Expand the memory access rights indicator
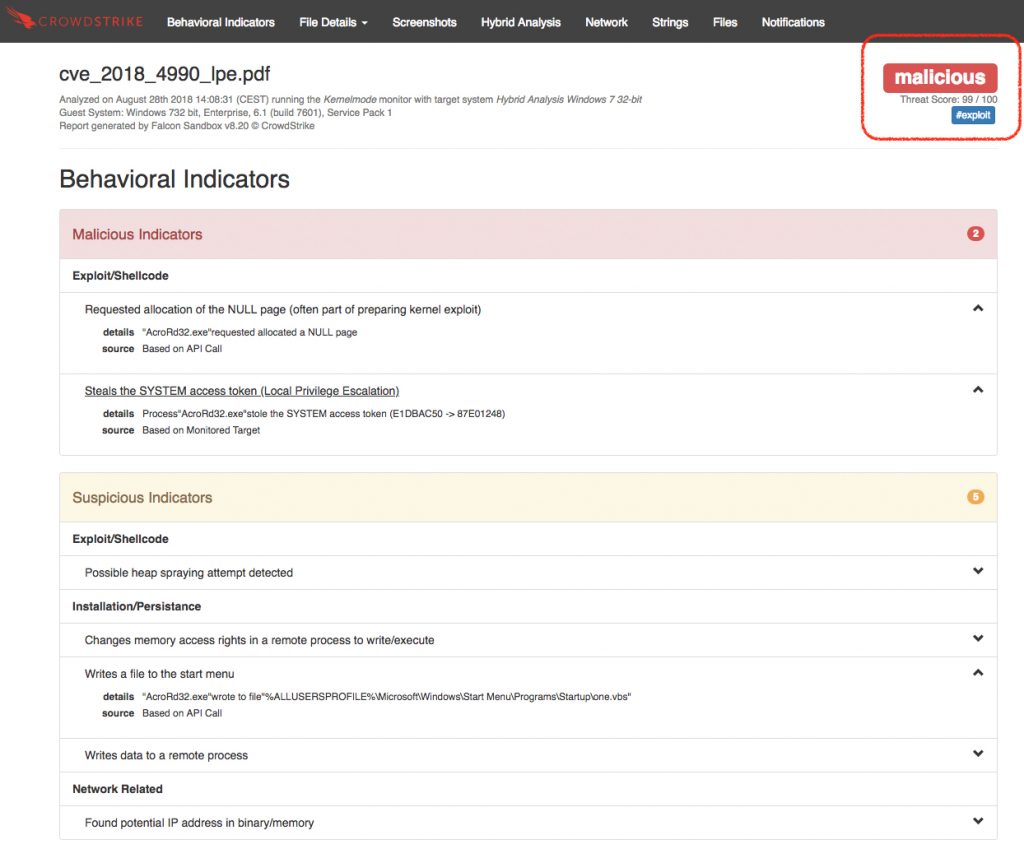This screenshot has width=1024, height=849. pyautogui.click(x=978, y=639)
